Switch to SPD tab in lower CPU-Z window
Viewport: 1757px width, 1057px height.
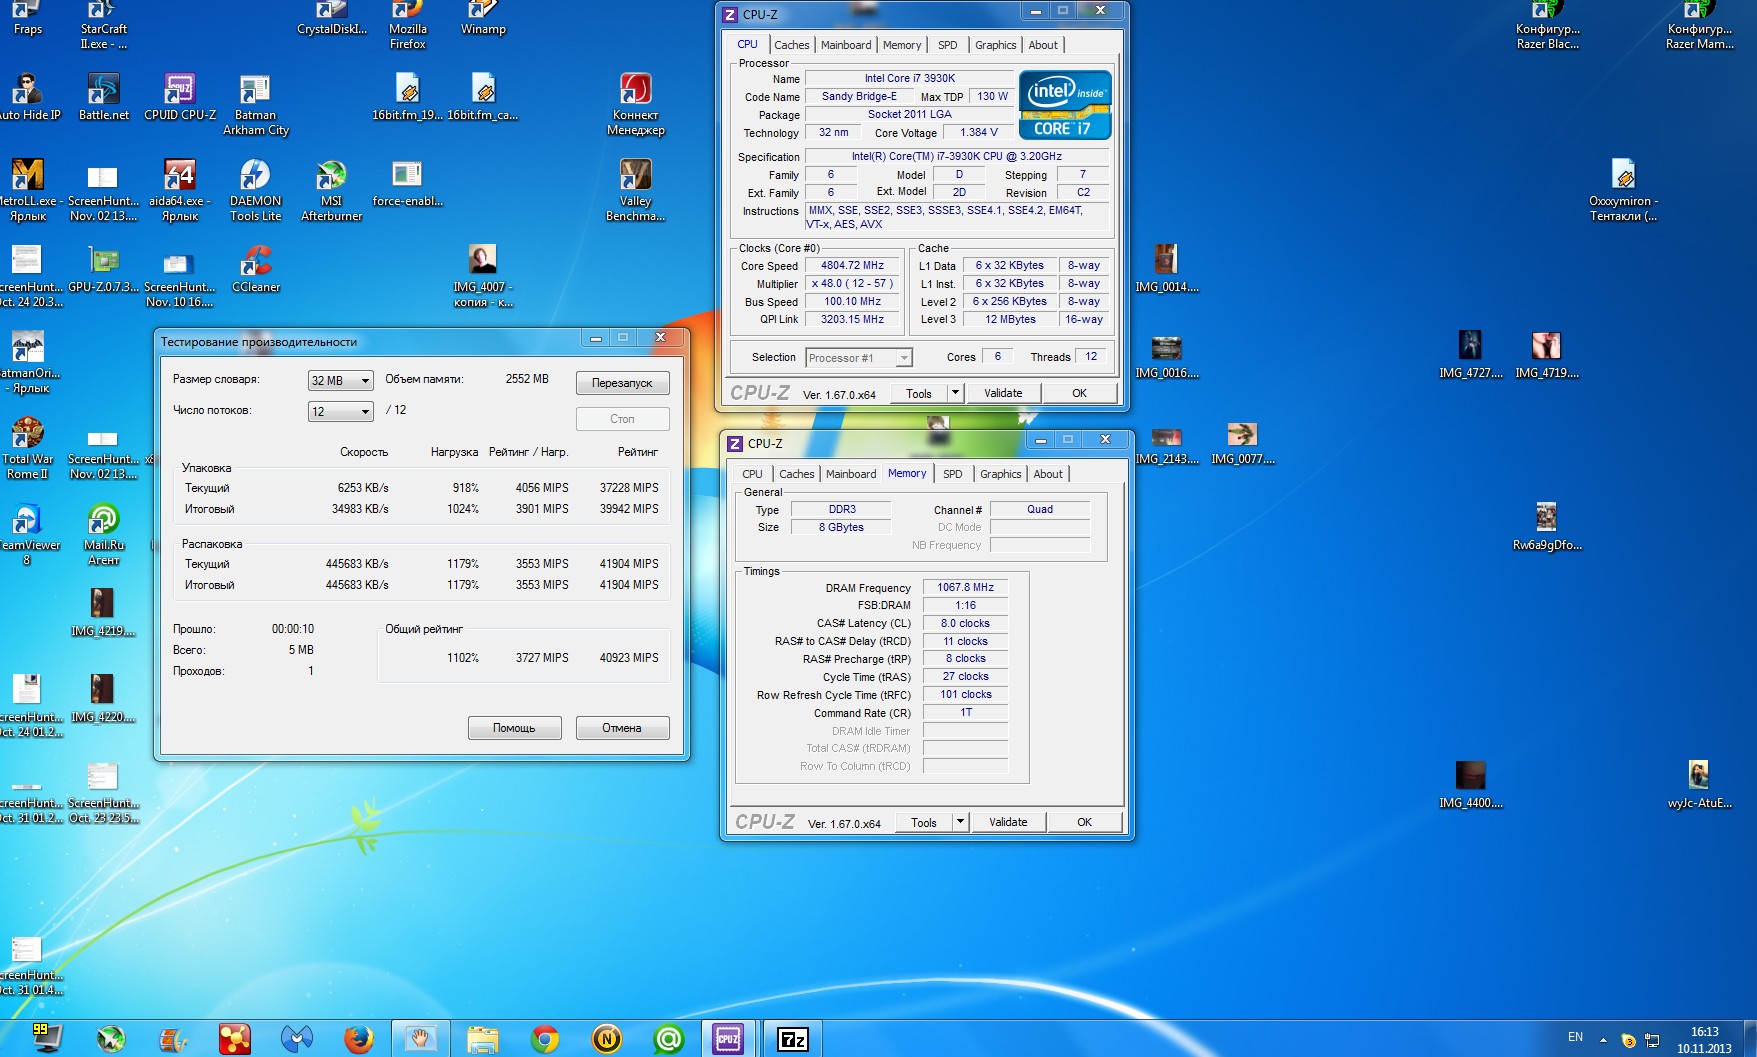point(952,474)
